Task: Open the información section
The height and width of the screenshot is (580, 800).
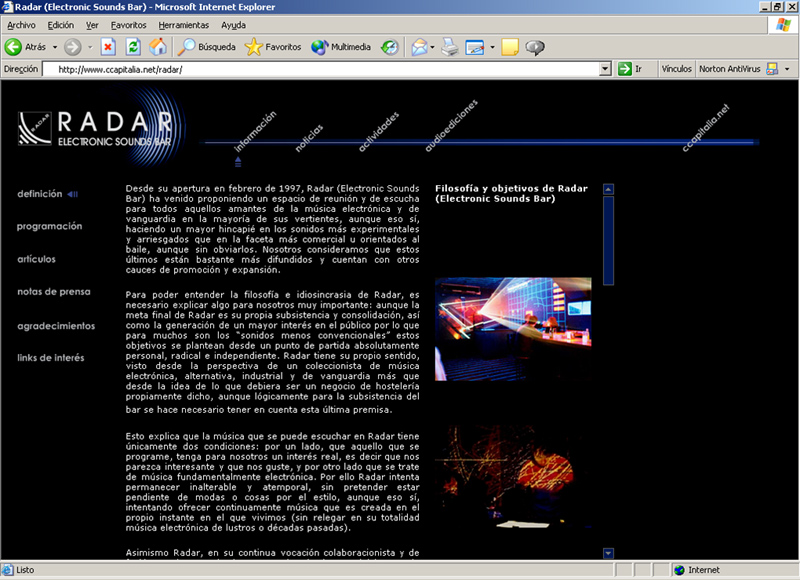Action: coord(254,132)
